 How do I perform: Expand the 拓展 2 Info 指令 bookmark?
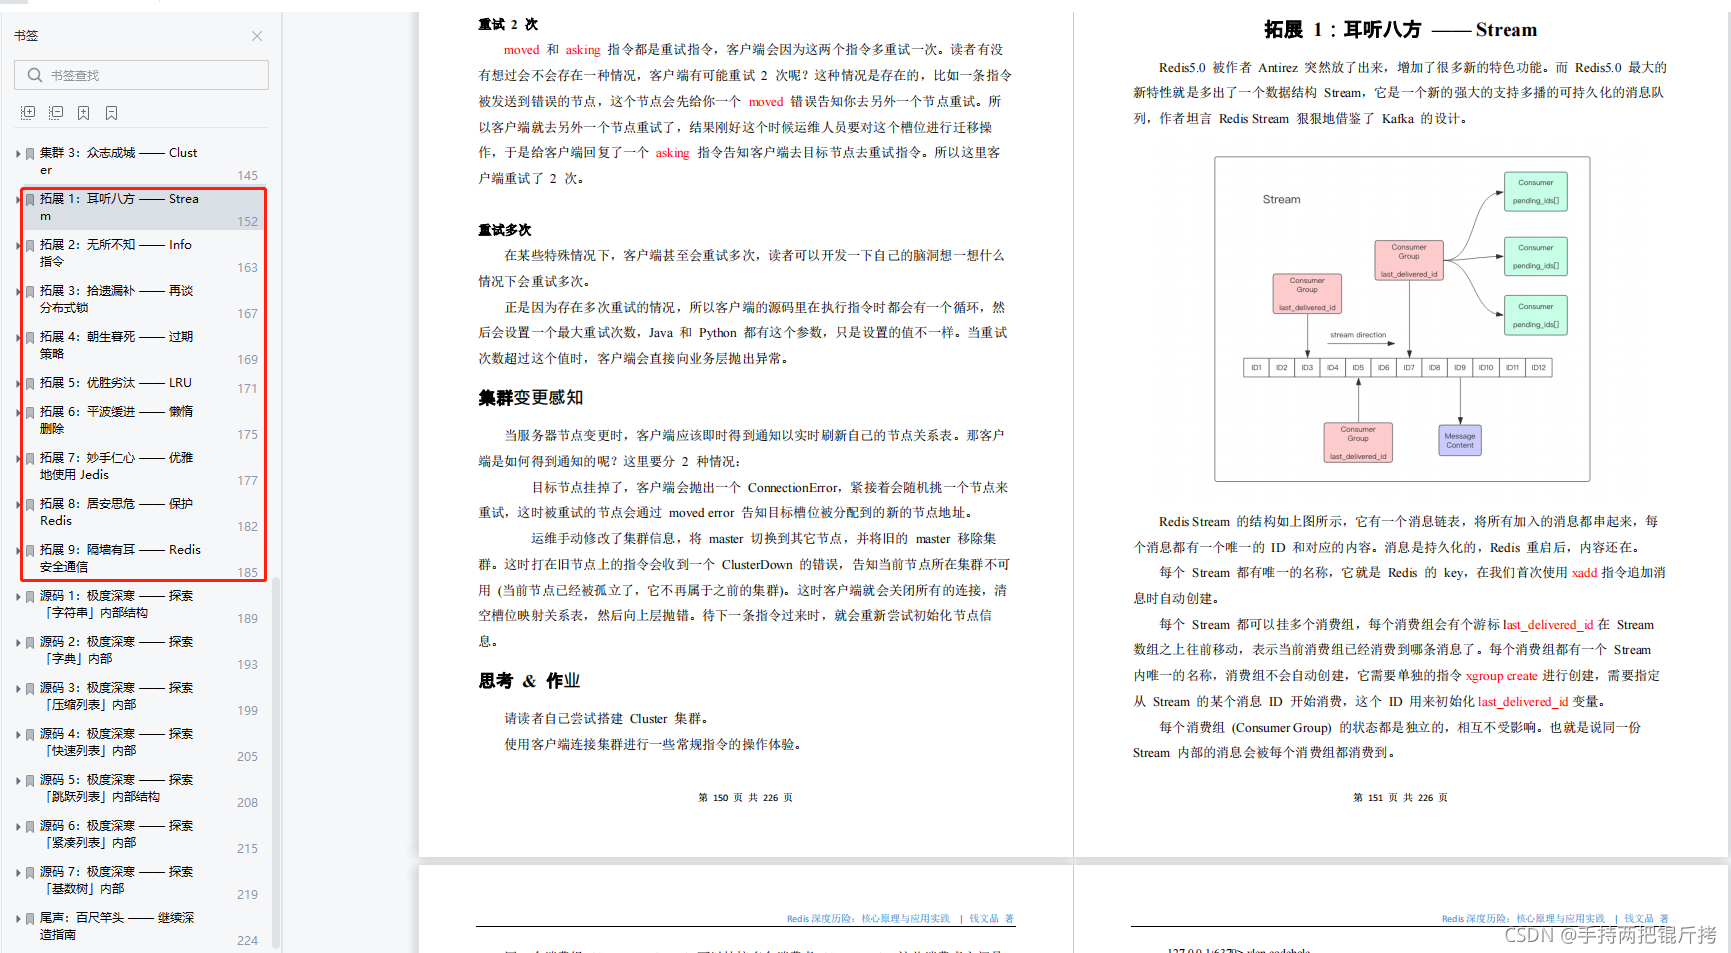(16, 245)
